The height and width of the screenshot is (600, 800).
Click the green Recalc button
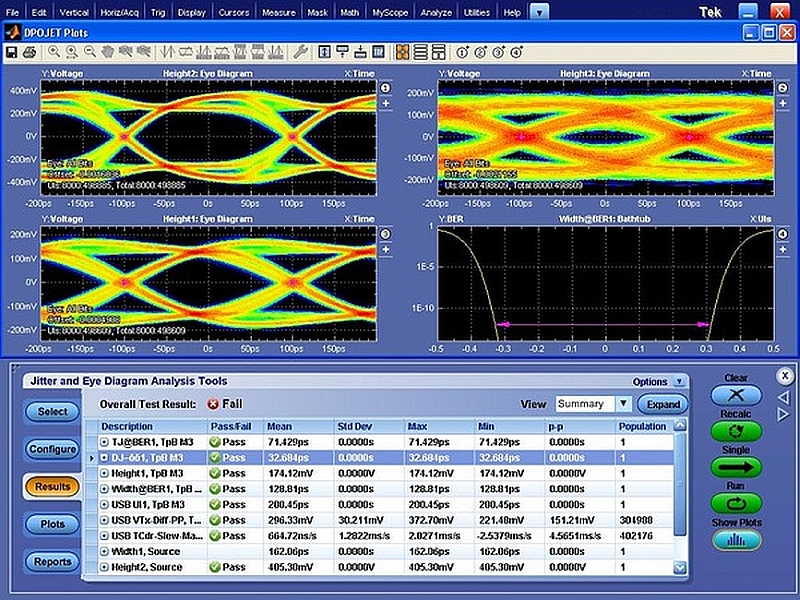pyautogui.click(x=736, y=431)
